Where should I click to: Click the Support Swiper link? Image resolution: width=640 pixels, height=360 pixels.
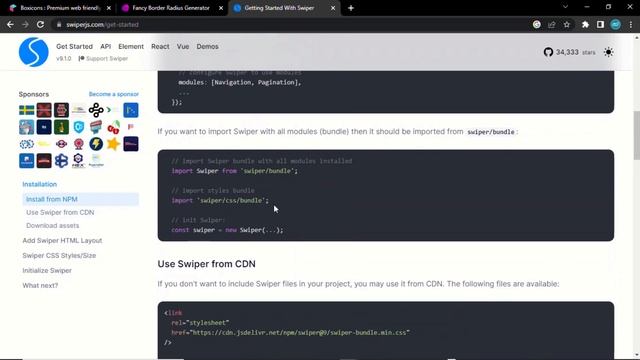point(107,58)
